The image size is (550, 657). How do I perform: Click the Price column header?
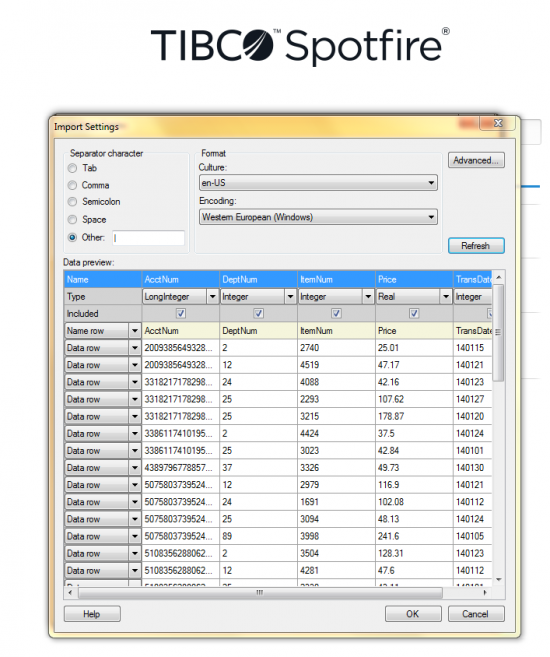tap(414, 279)
